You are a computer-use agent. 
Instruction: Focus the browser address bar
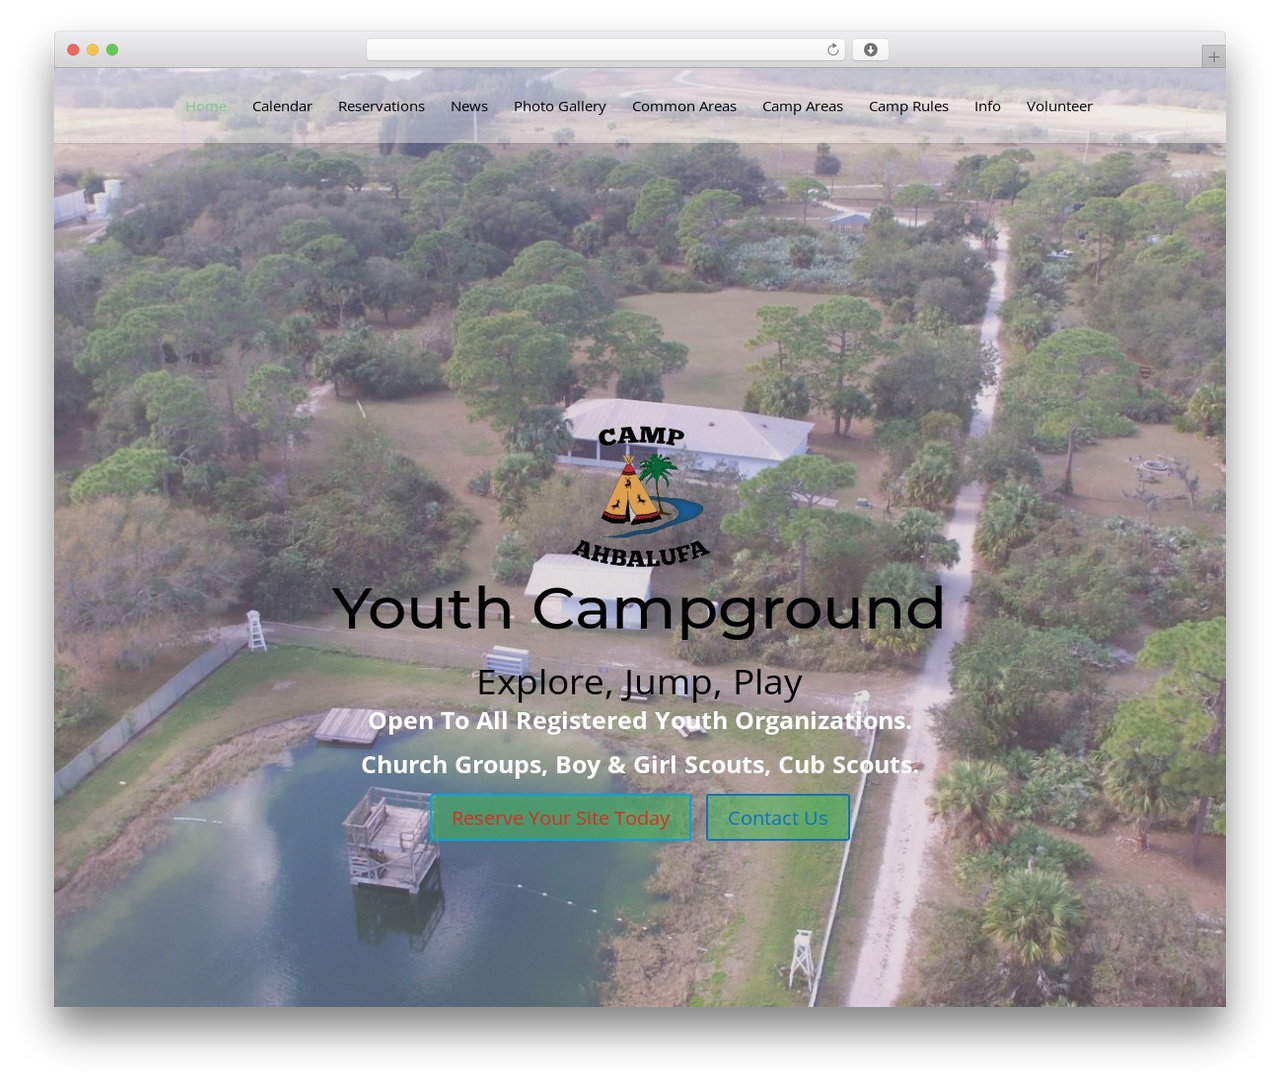point(605,50)
